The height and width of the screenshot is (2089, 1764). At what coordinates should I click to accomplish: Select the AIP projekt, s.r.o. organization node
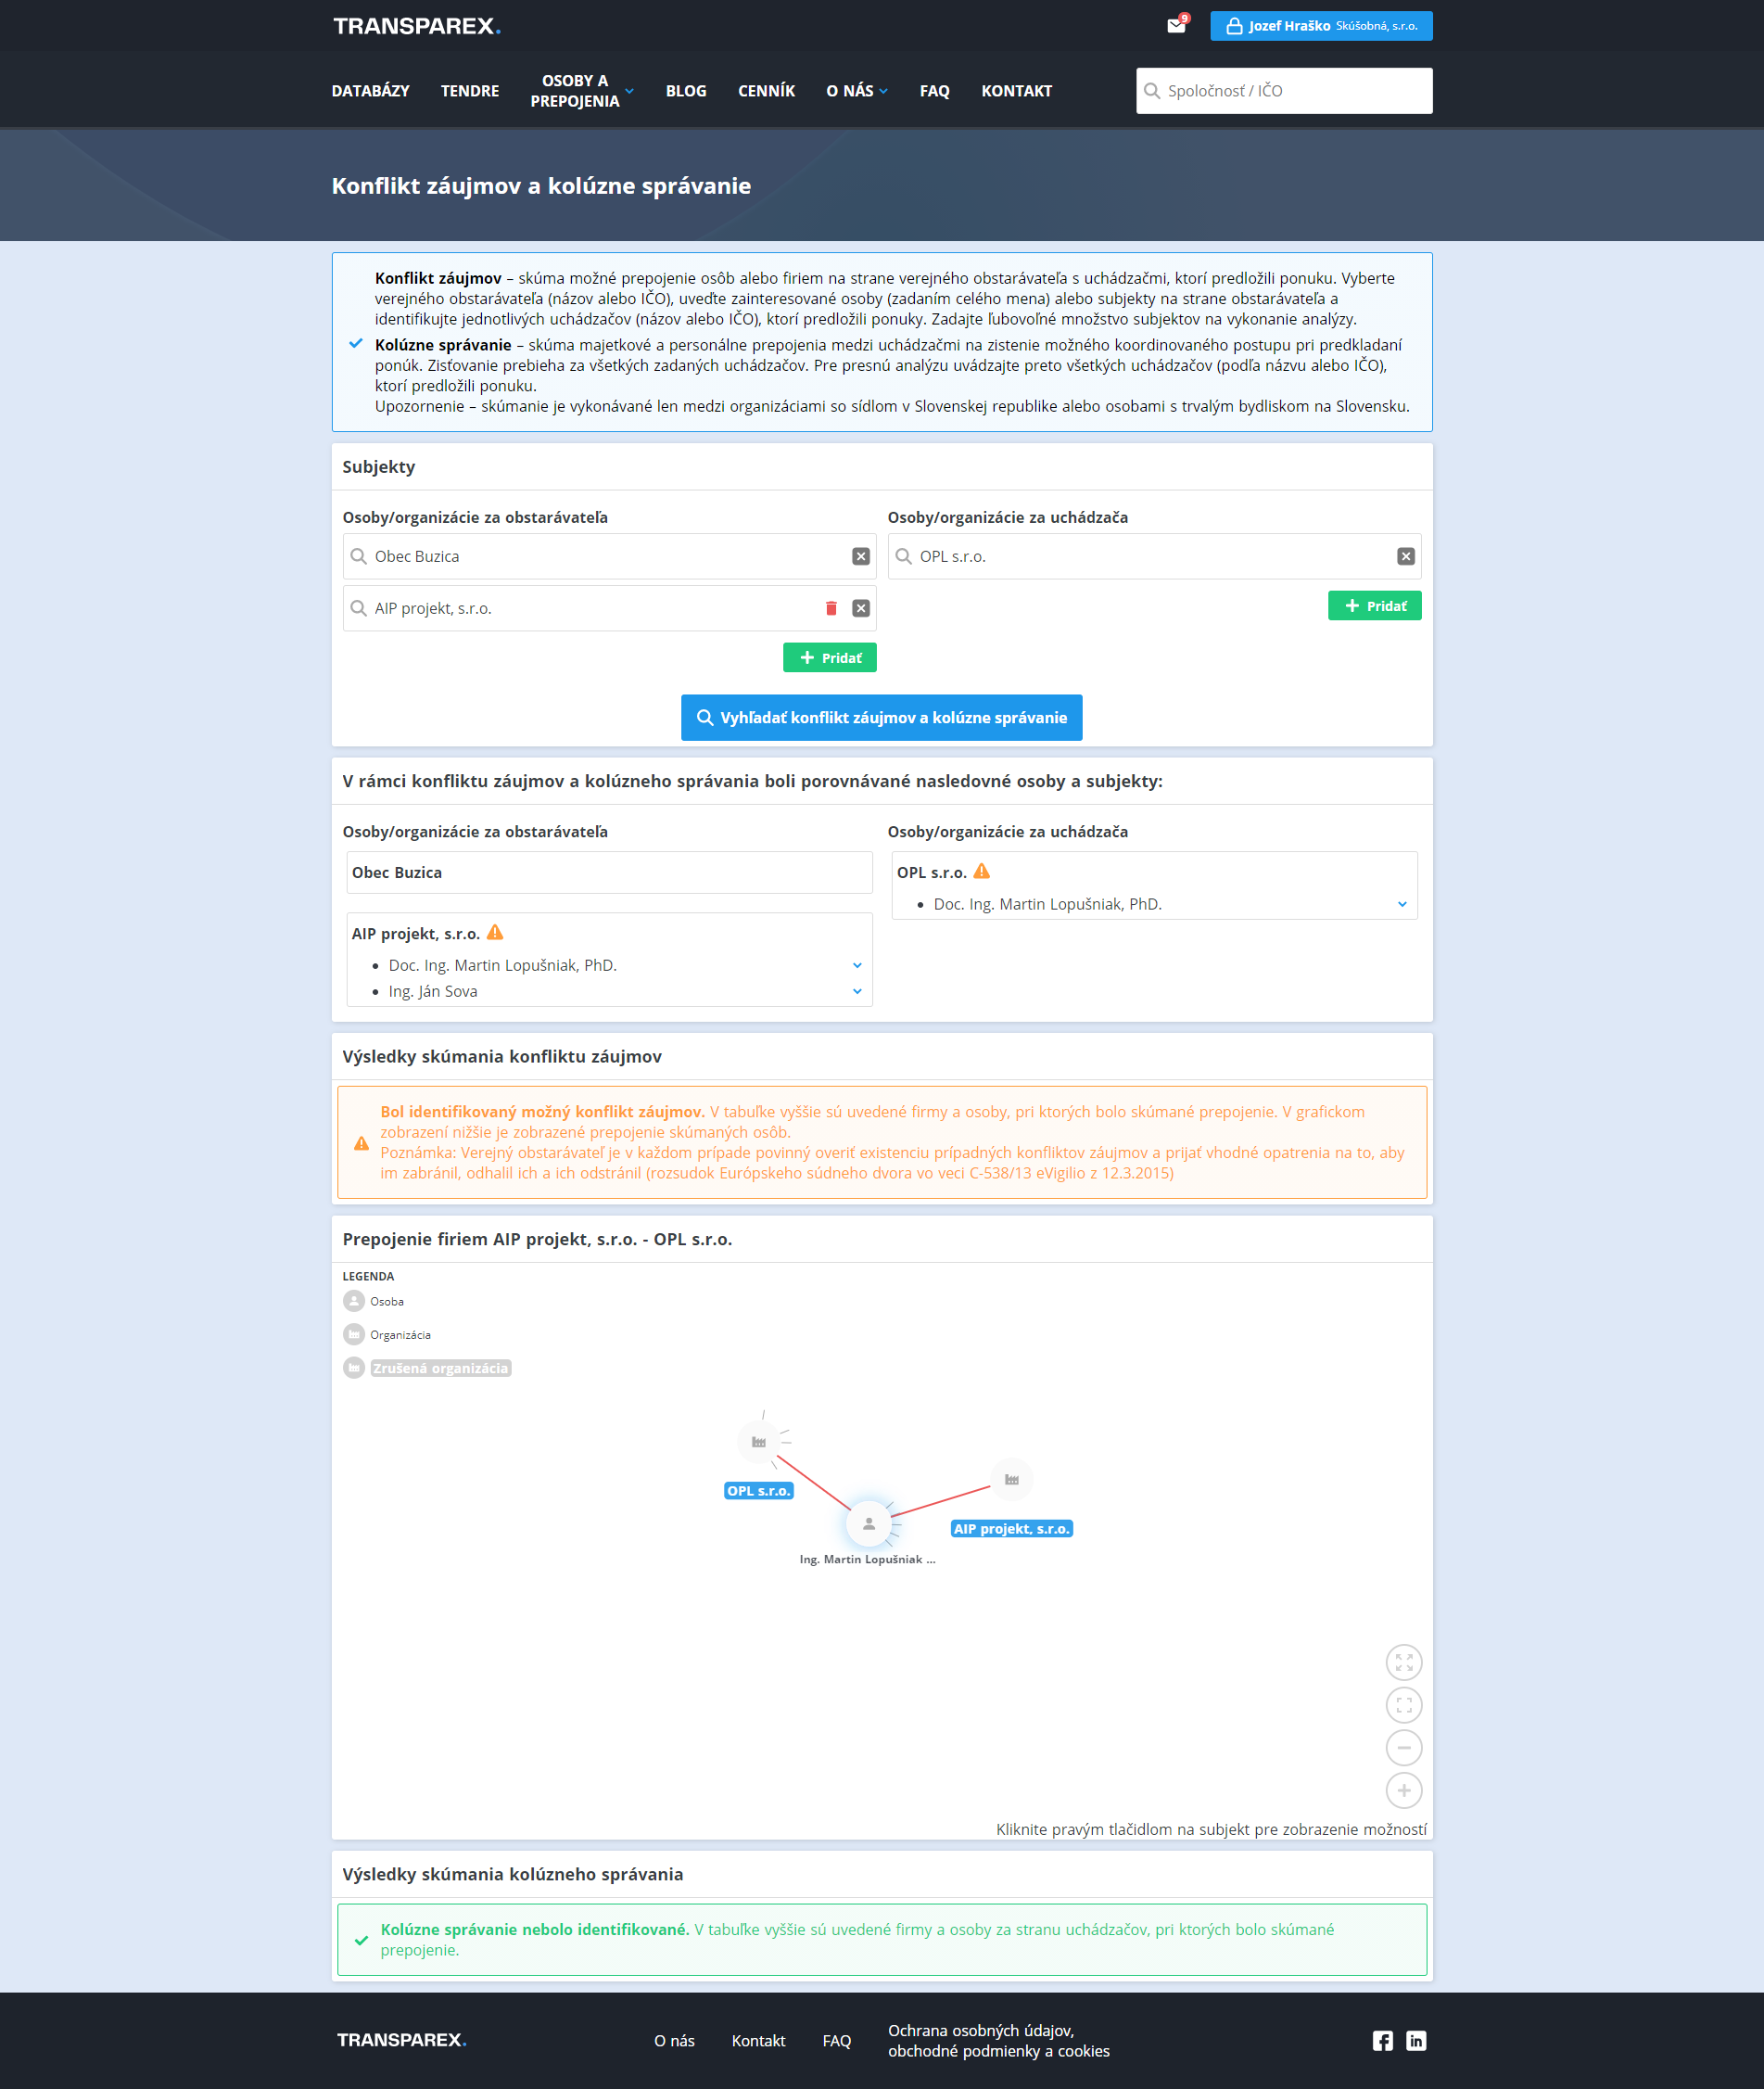1011,1479
